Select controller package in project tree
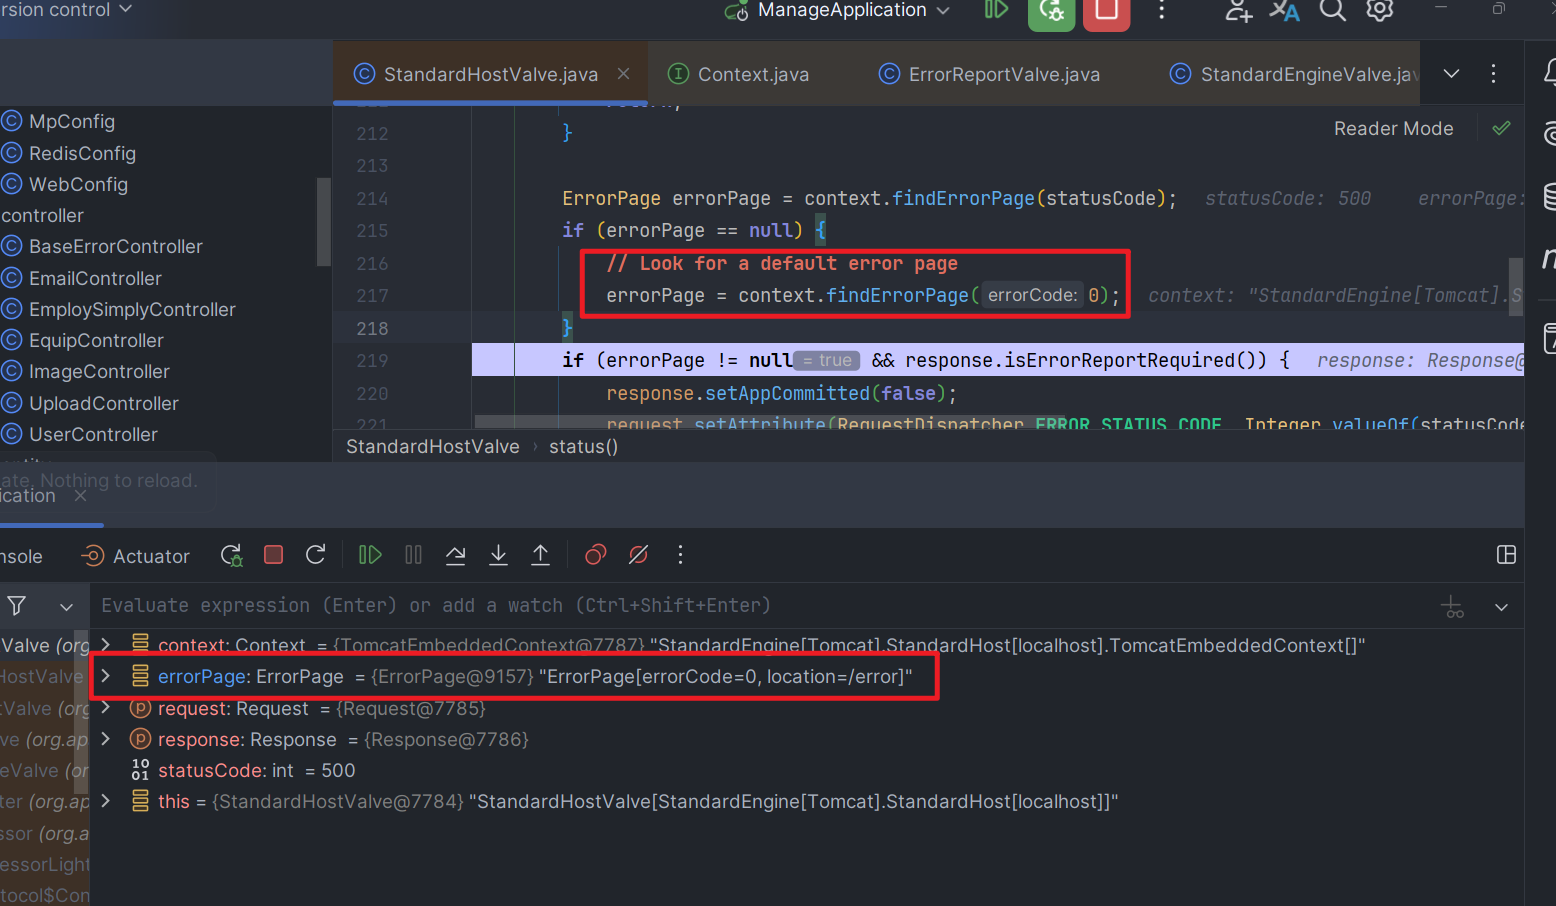The image size is (1556, 906). coord(42,215)
